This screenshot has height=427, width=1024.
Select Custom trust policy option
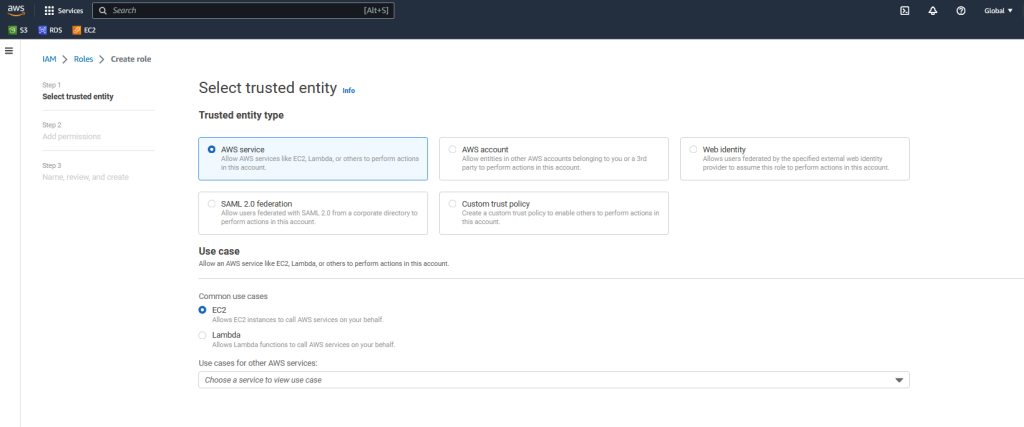click(554, 213)
